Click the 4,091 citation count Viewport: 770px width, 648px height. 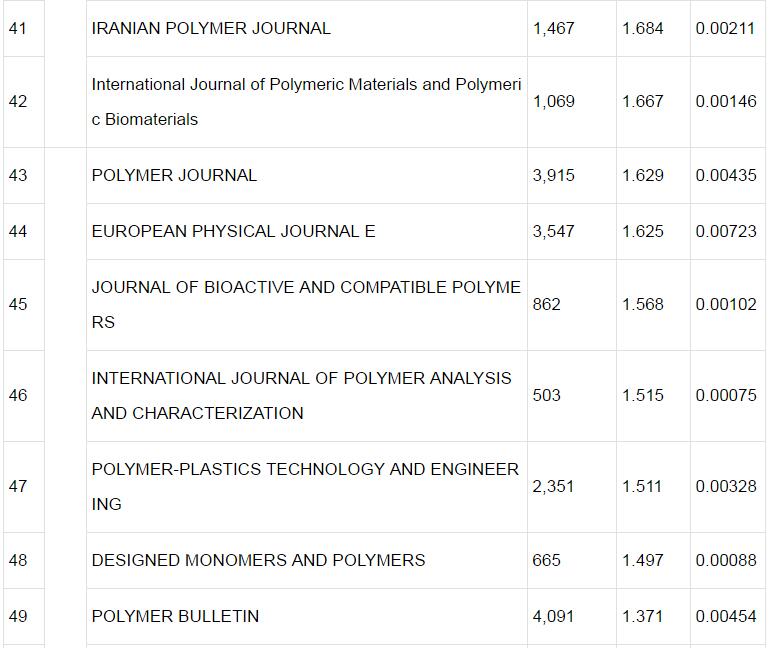[x=553, y=616]
